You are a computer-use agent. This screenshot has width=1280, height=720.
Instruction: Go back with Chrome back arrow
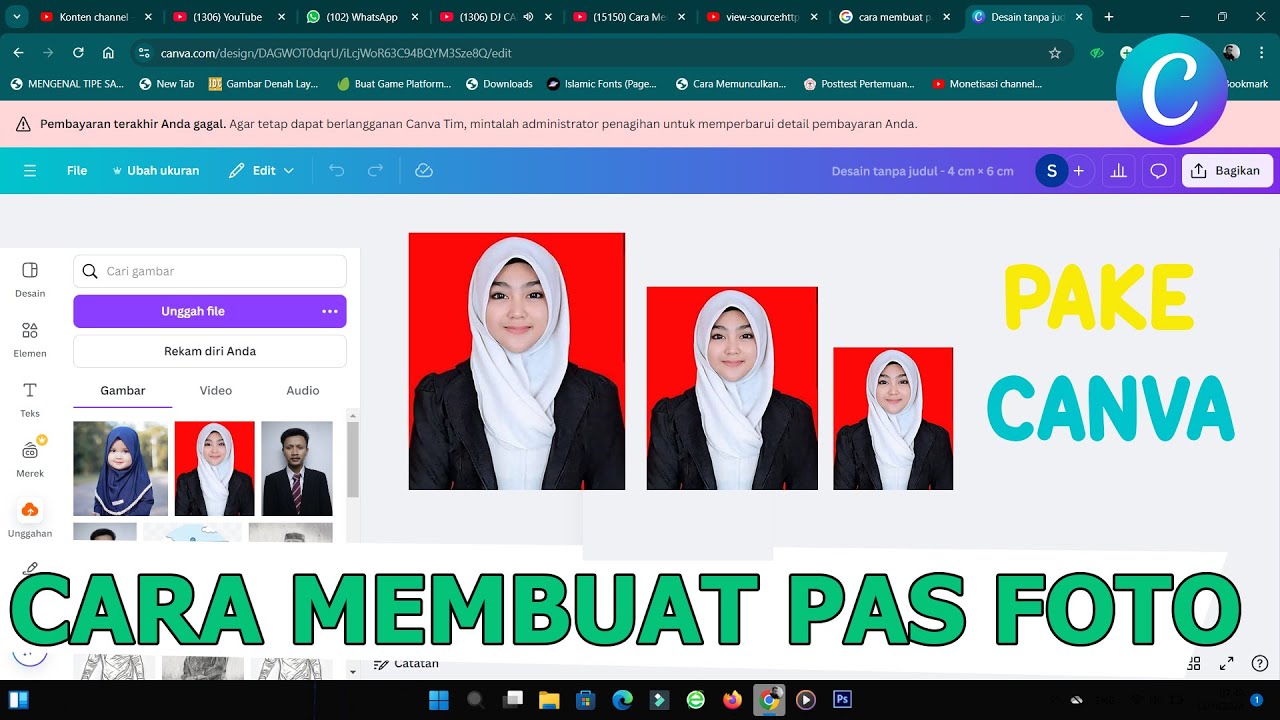[19, 53]
